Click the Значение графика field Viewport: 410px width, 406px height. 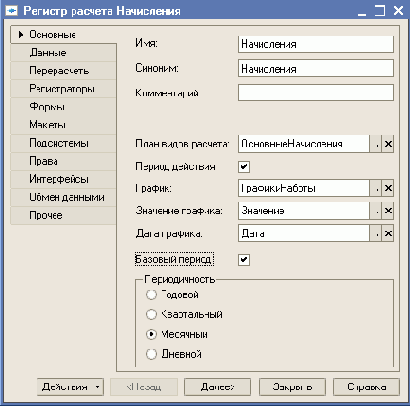click(304, 211)
